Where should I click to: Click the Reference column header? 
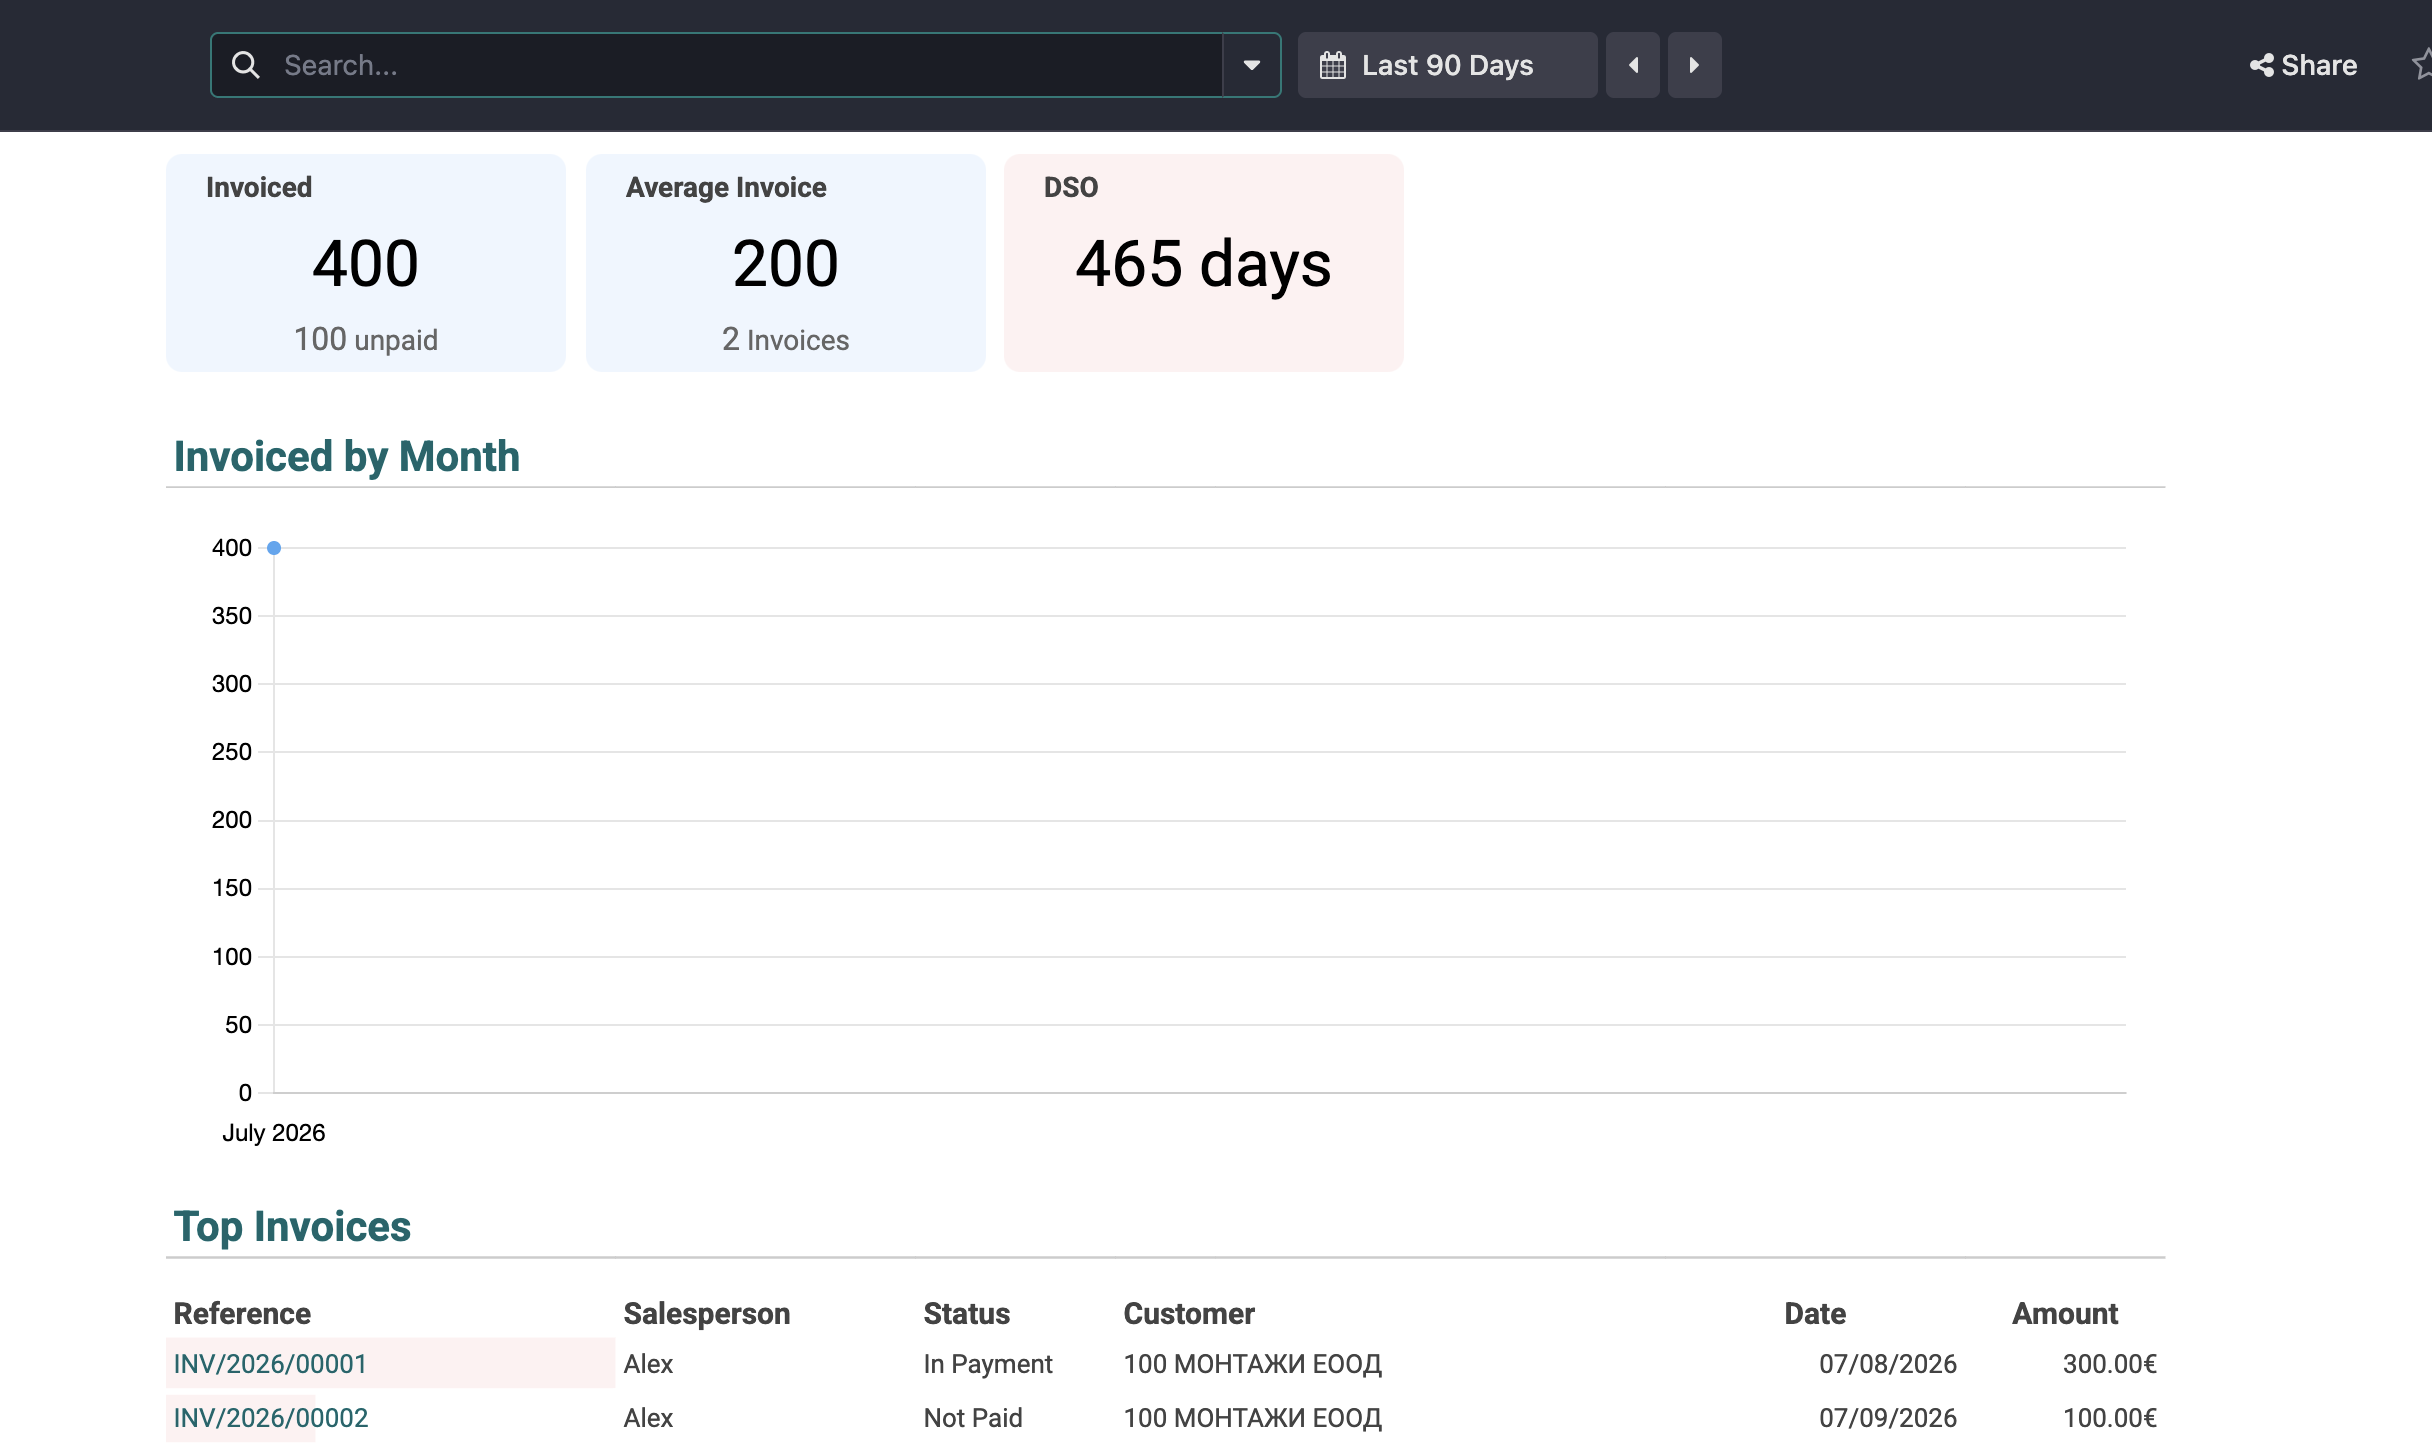[242, 1314]
